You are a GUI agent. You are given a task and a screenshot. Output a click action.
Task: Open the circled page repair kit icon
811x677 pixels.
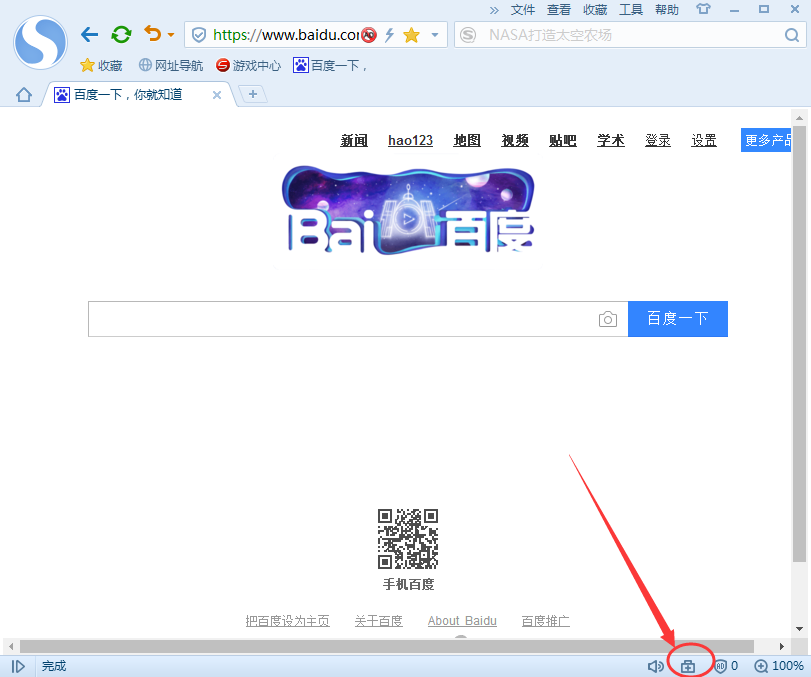click(689, 665)
